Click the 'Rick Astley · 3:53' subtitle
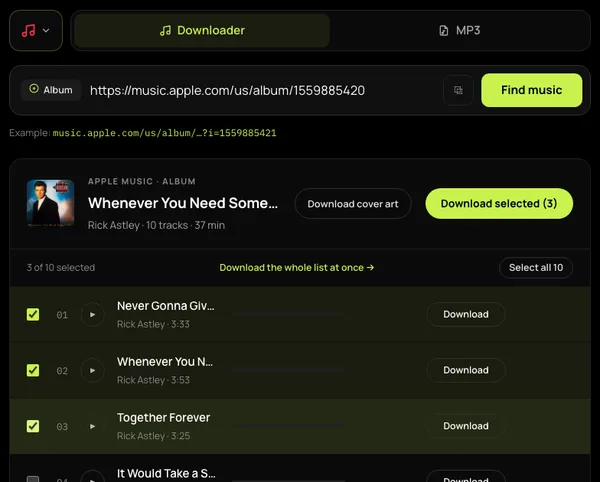600x482 pixels. (153, 380)
